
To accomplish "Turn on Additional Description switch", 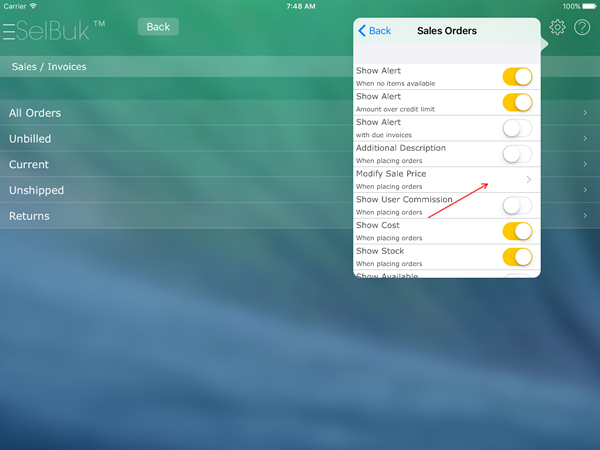I will coord(516,154).
